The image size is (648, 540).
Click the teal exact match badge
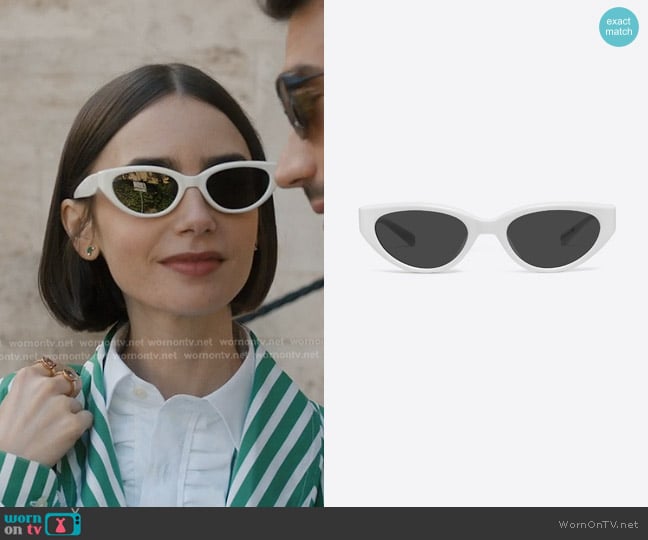tap(618, 26)
